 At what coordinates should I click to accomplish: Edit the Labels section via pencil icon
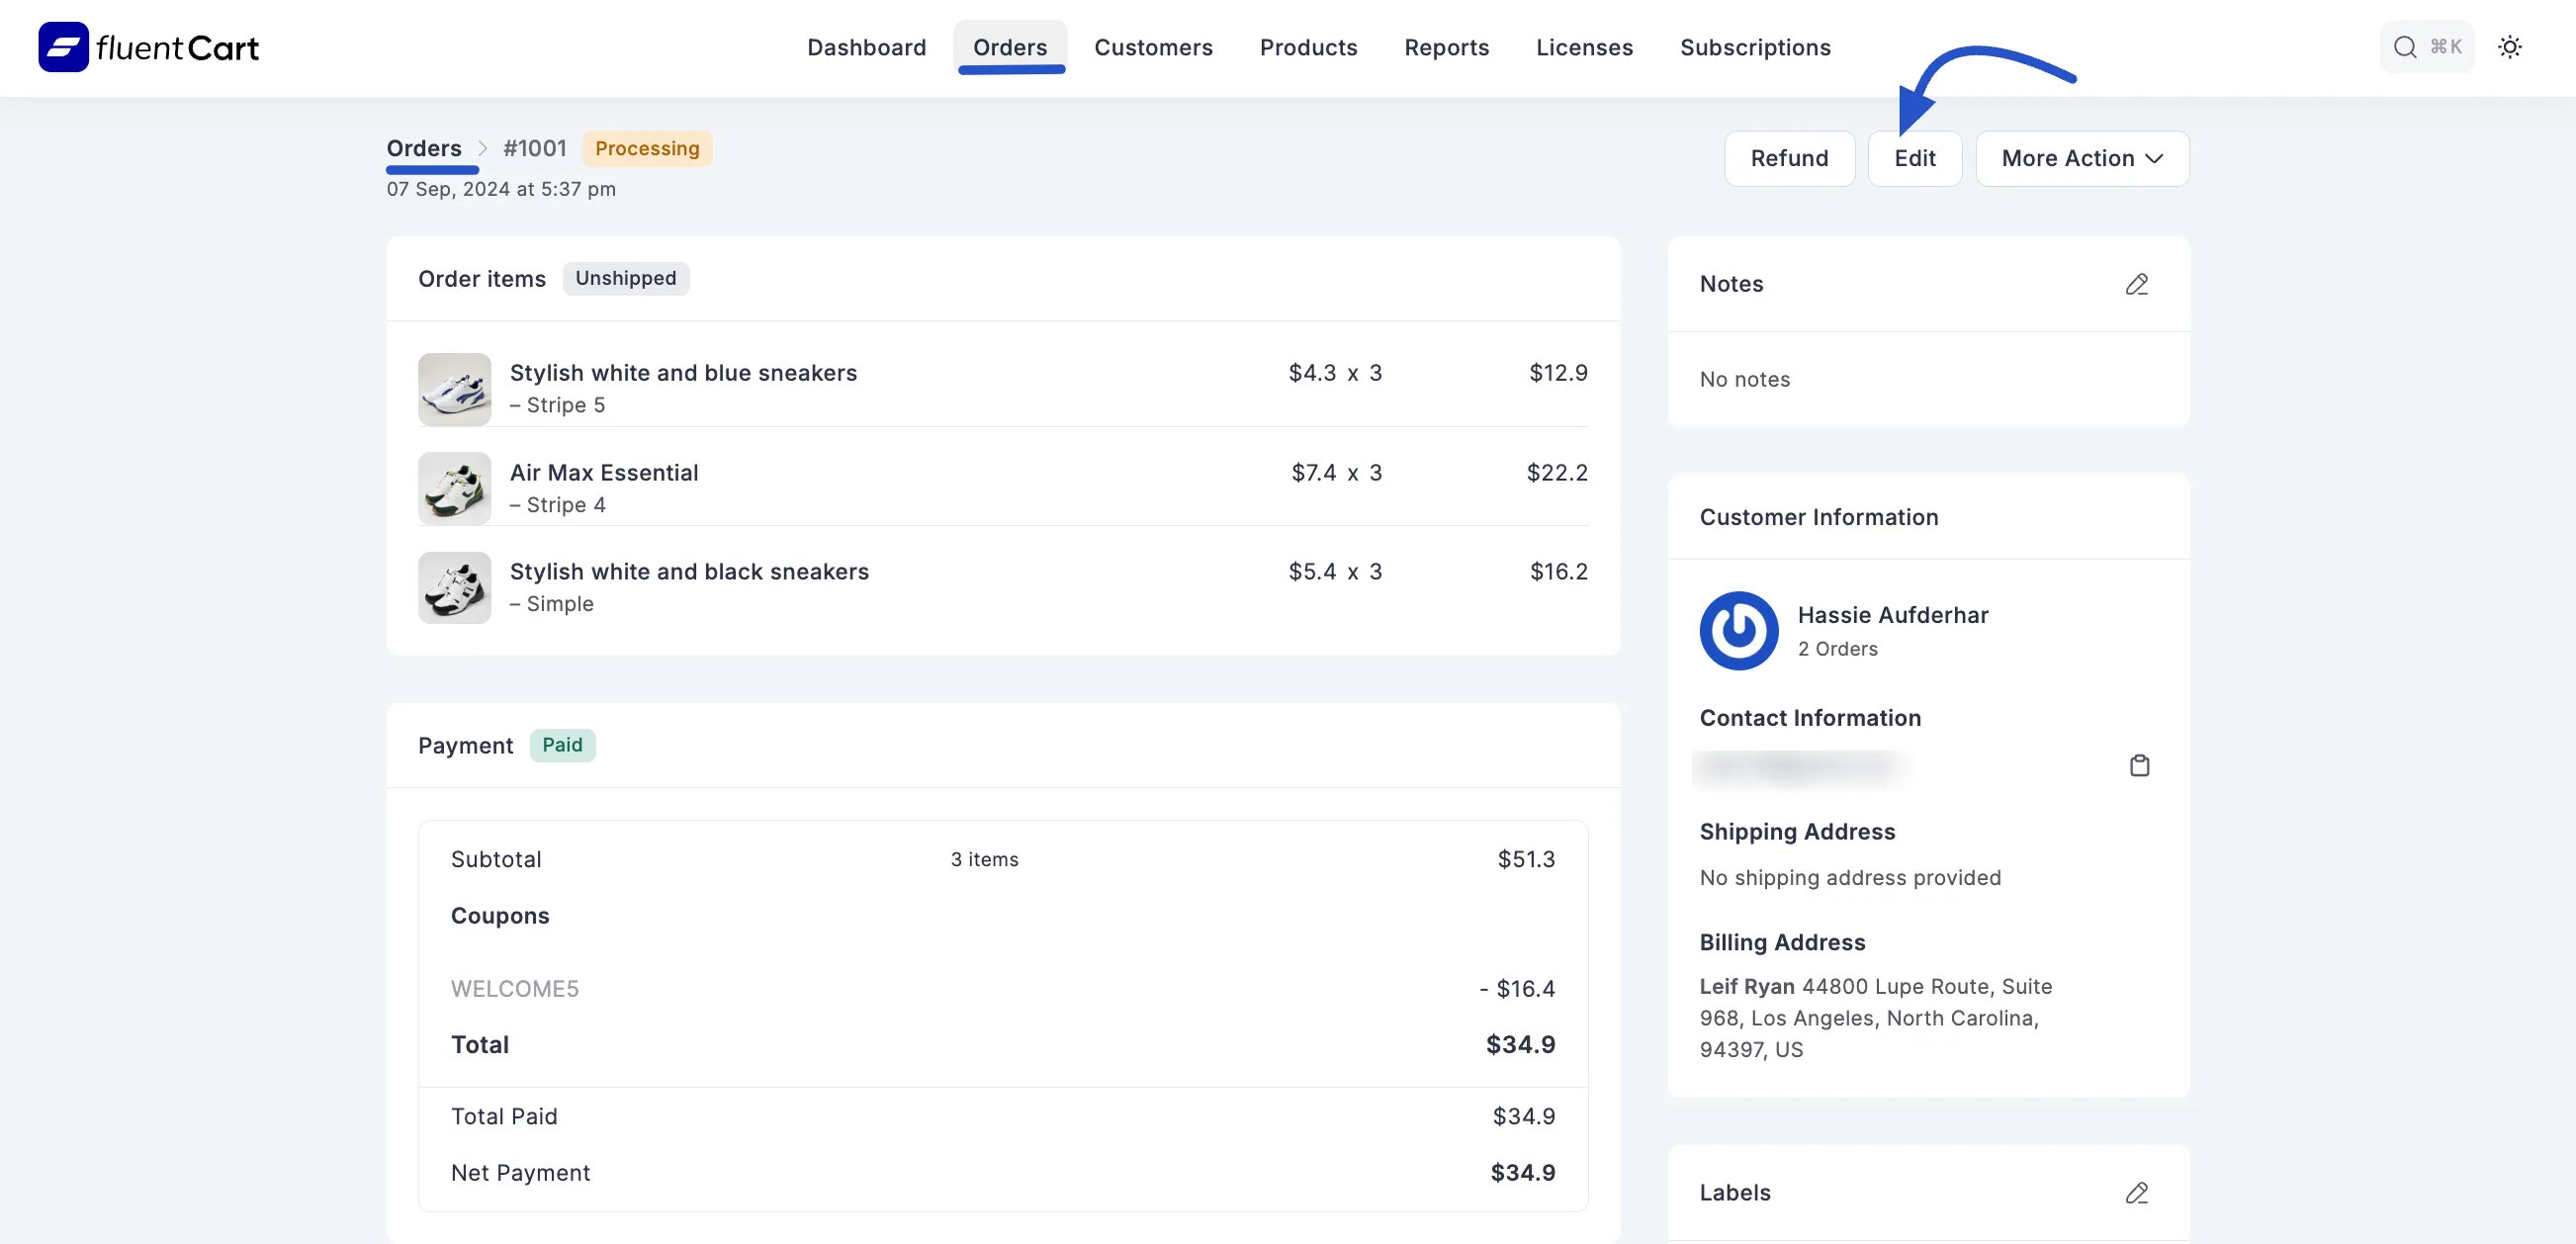pos(2136,1192)
